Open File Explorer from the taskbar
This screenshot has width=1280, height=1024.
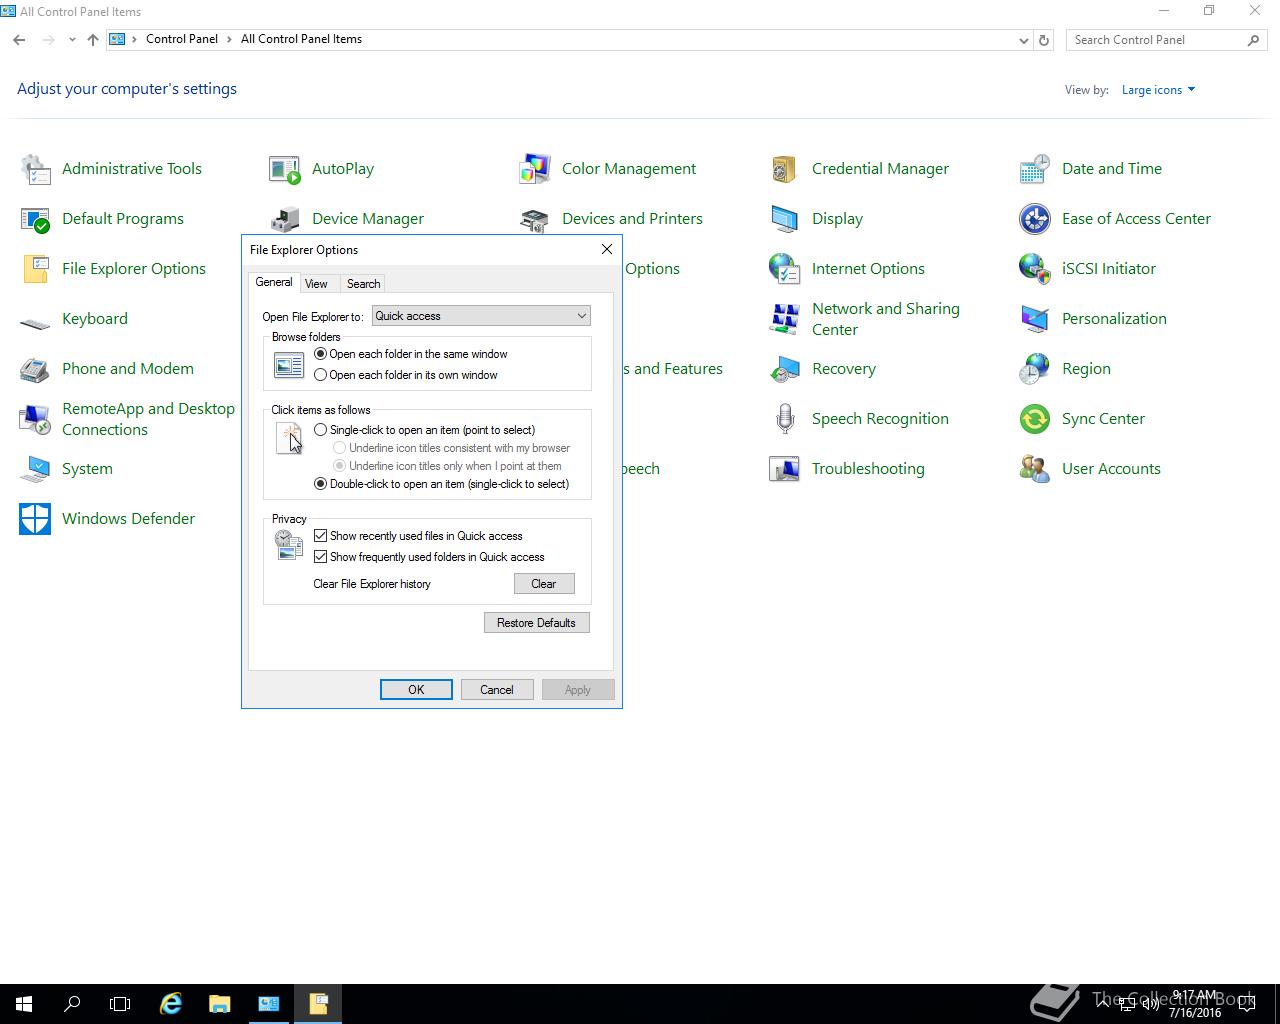tap(219, 1004)
